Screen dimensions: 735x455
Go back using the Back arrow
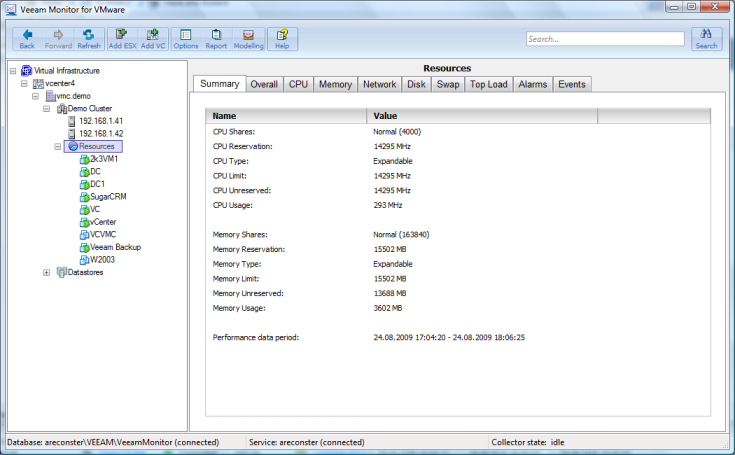[27, 38]
